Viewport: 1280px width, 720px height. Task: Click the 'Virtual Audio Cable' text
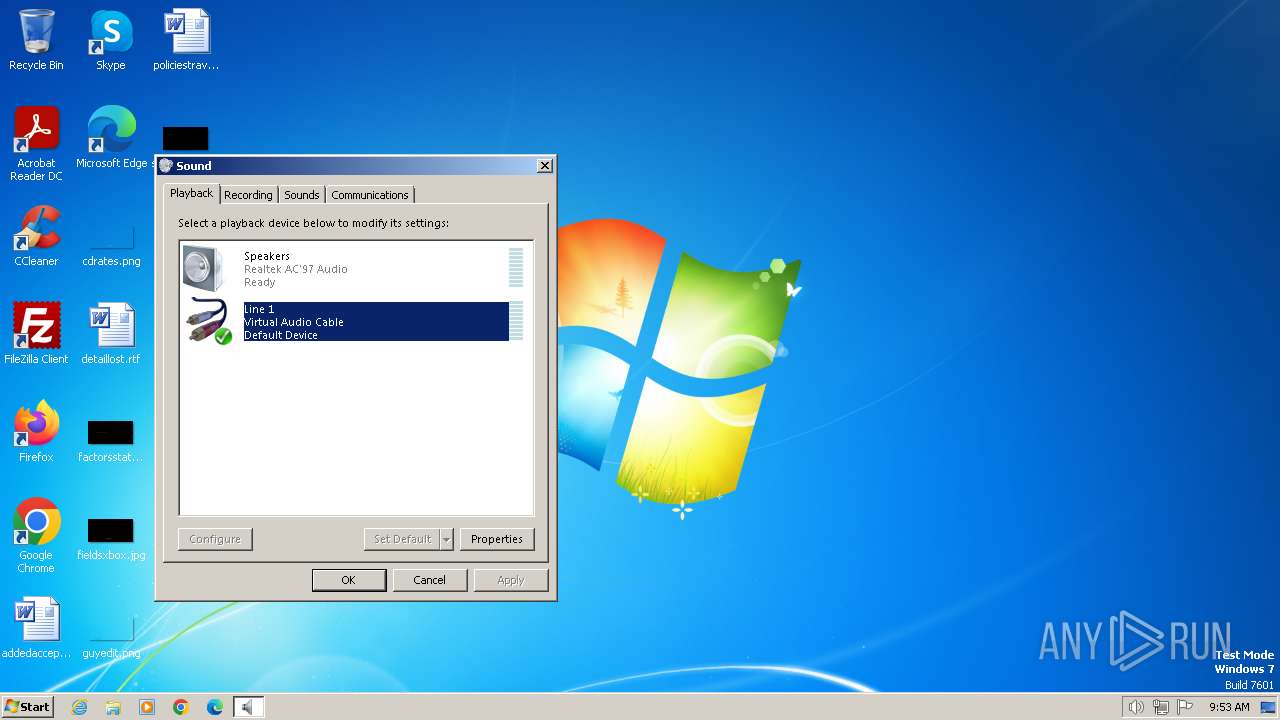[294, 322]
